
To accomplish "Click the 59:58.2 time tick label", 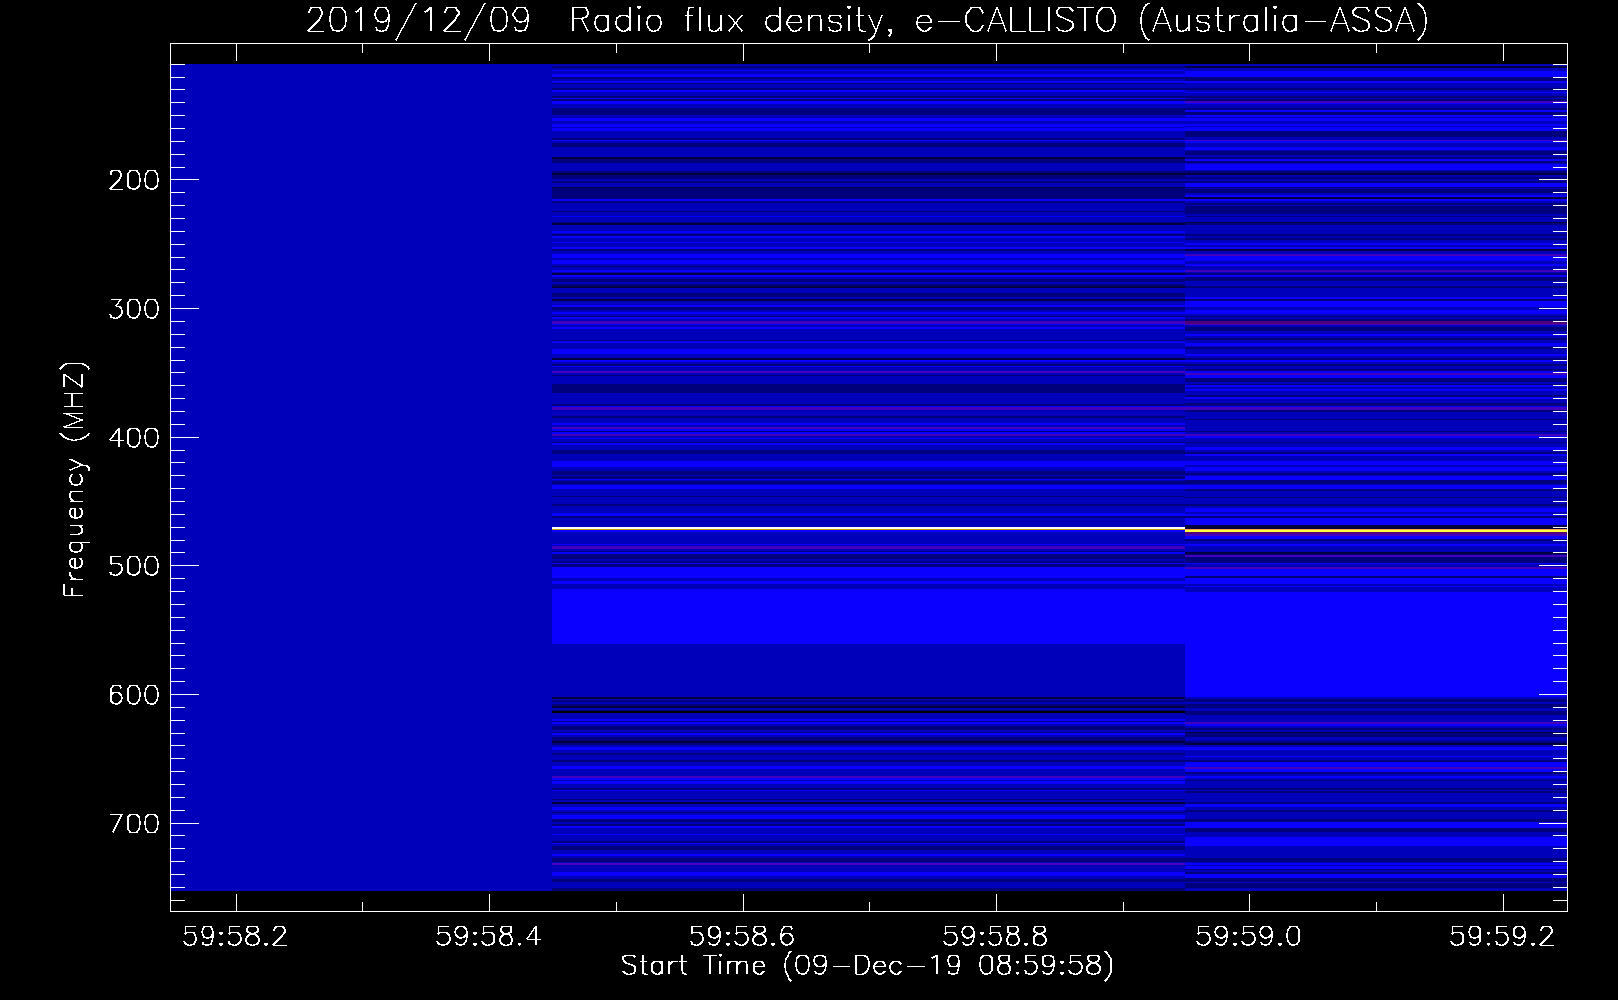I will click(236, 936).
